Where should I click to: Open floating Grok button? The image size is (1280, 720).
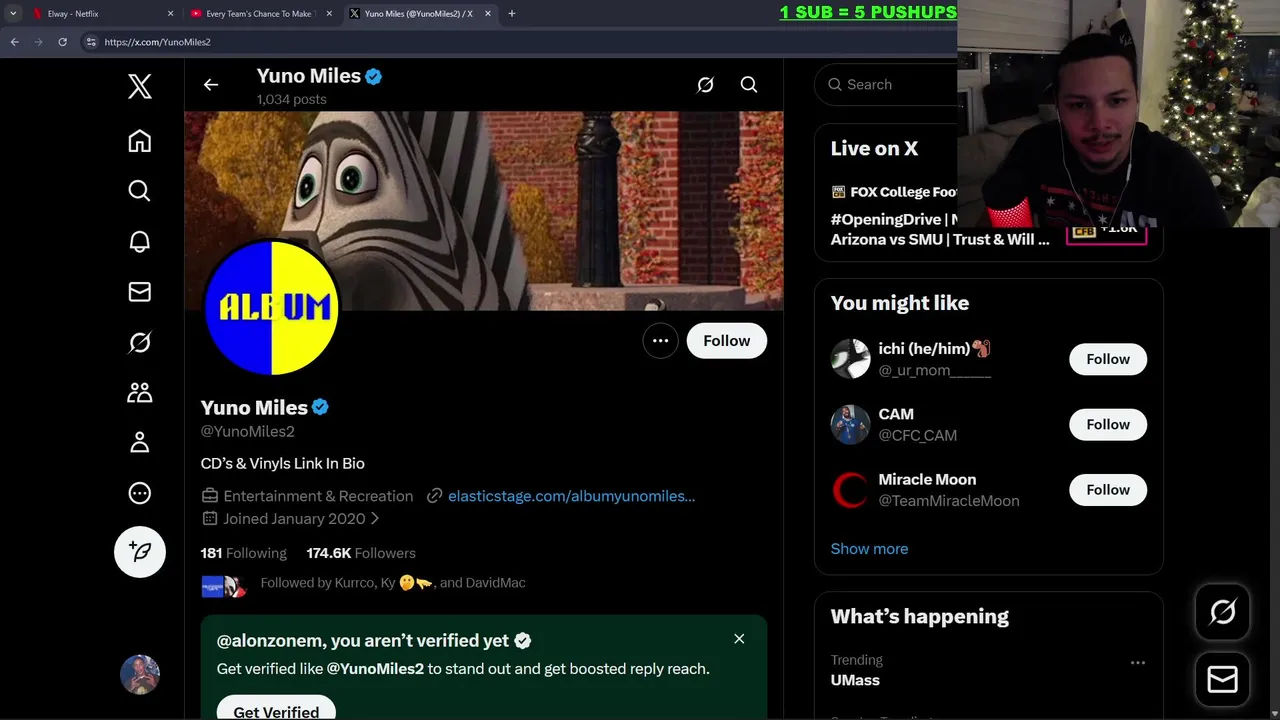point(1223,612)
